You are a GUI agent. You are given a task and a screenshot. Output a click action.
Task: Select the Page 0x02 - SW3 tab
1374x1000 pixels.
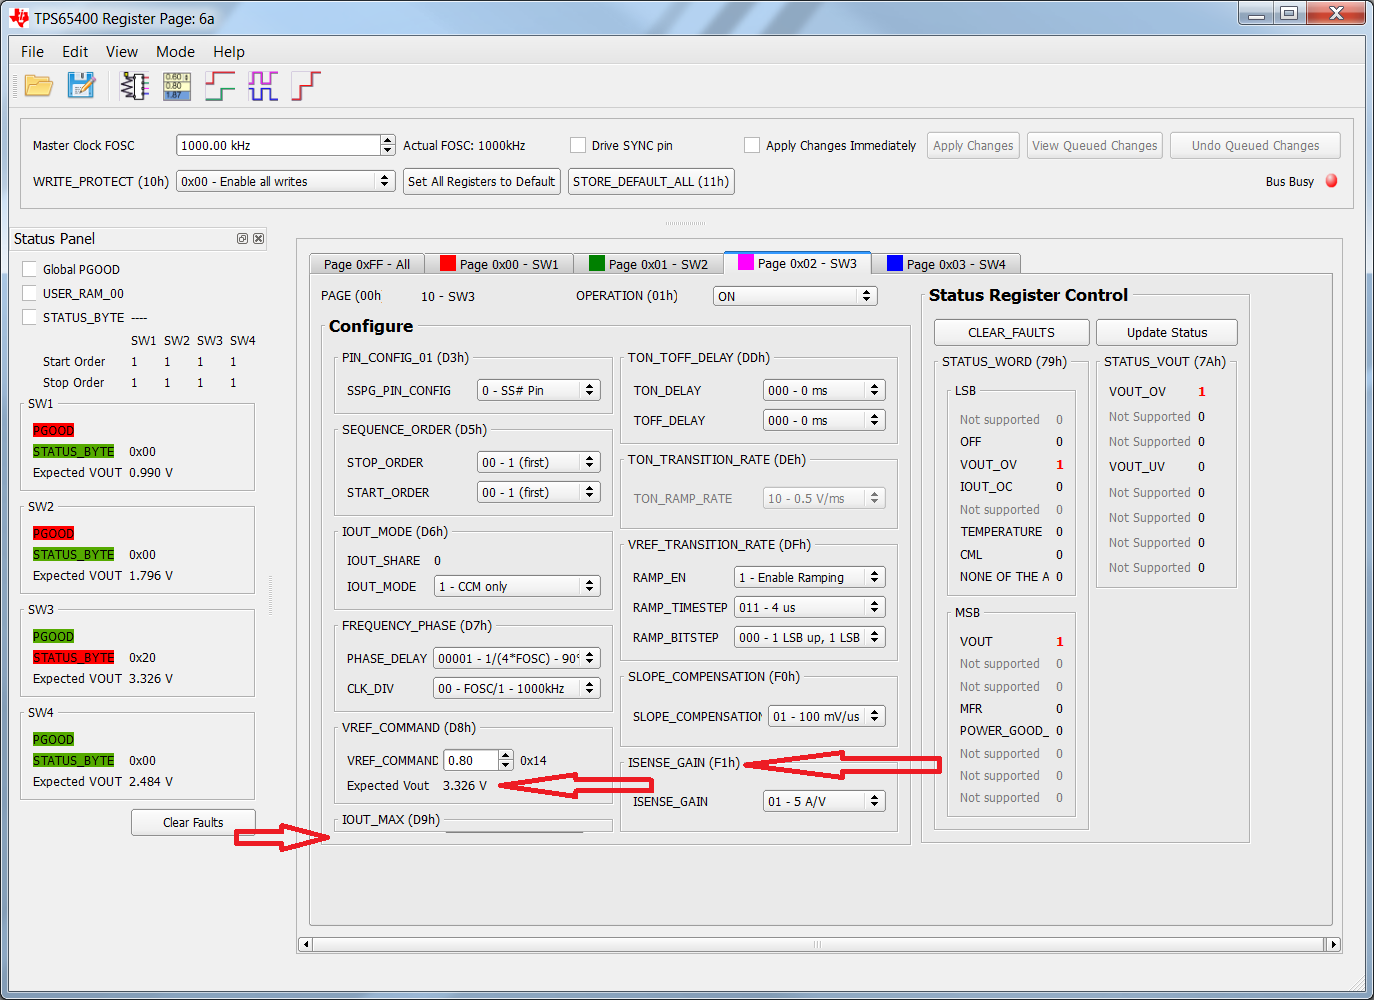point(797,263)
